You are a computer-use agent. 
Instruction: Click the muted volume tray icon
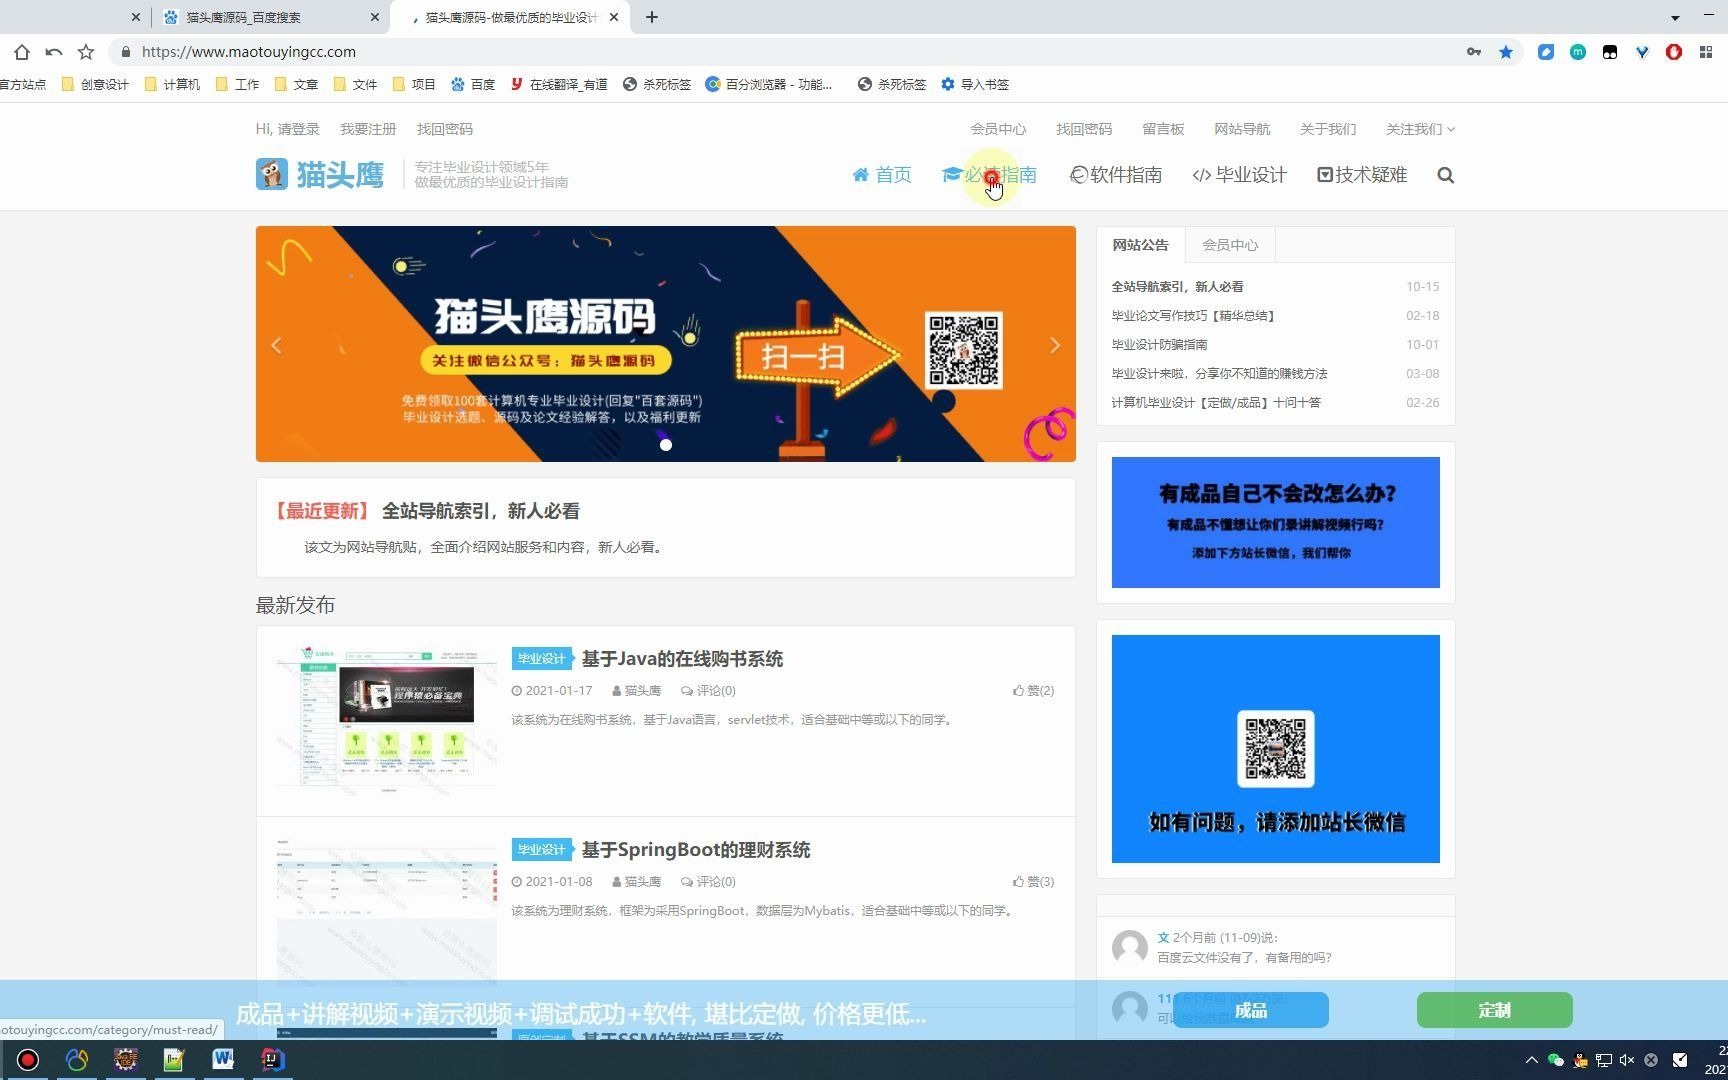pyautogui.click(x=1627, y=1060)
